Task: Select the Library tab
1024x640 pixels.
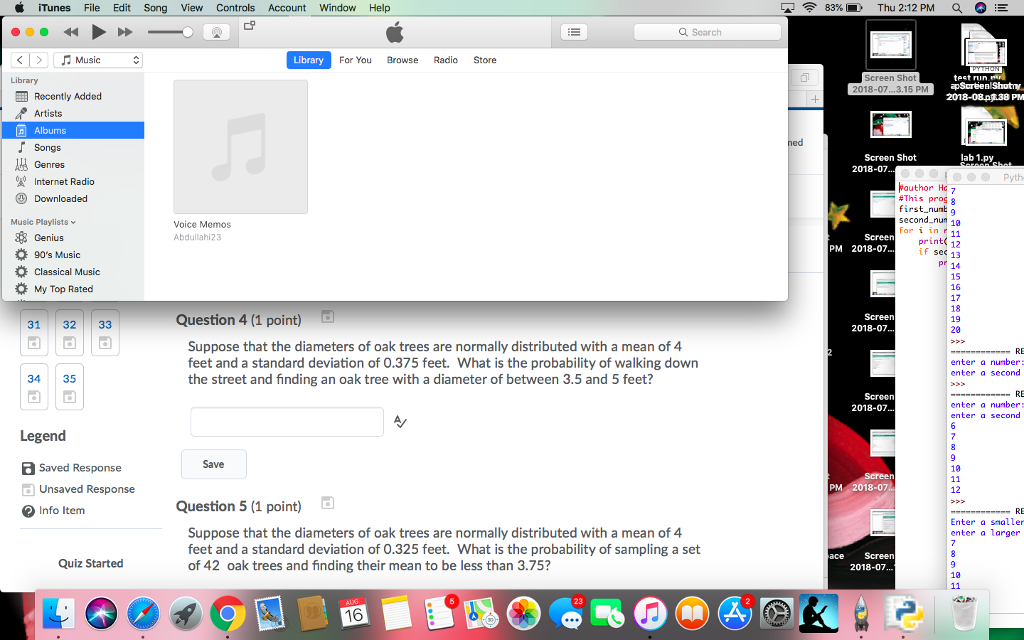Action: pos(308,60)
